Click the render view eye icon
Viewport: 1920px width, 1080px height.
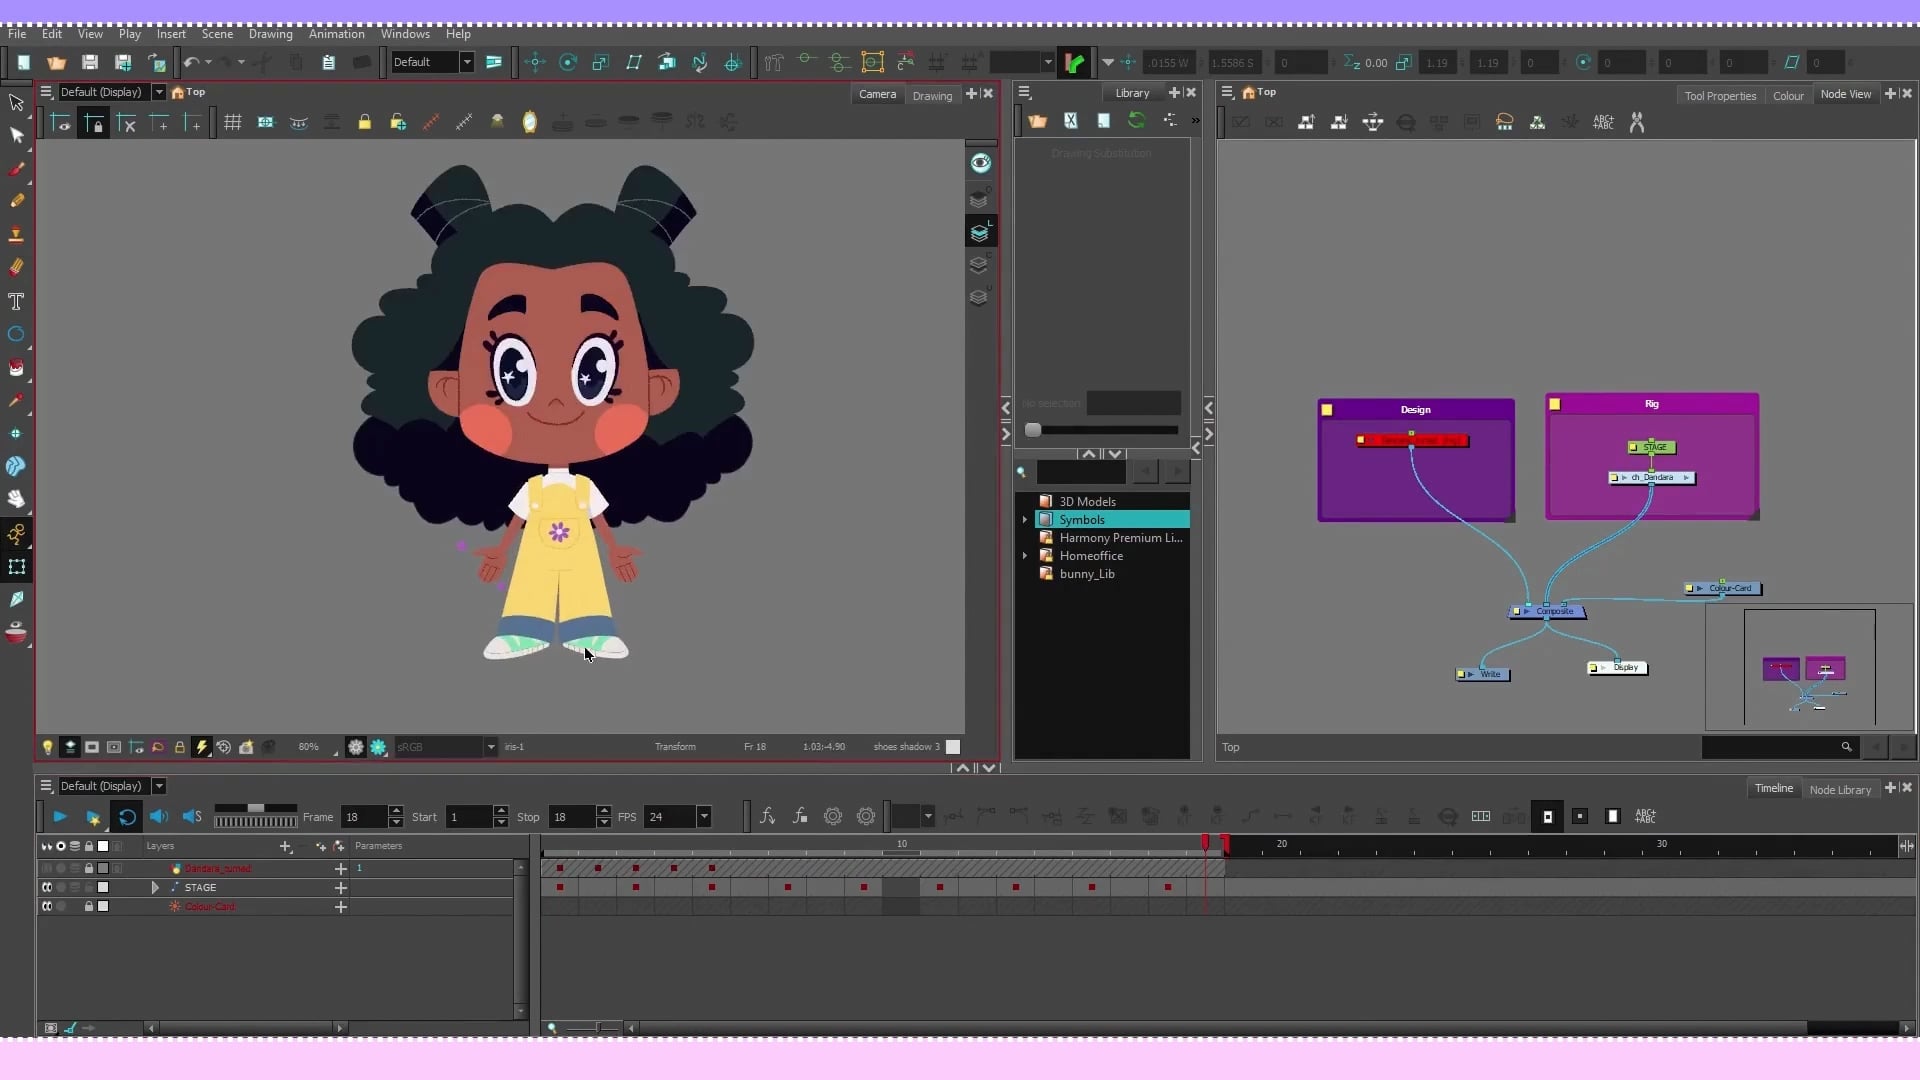981,163
